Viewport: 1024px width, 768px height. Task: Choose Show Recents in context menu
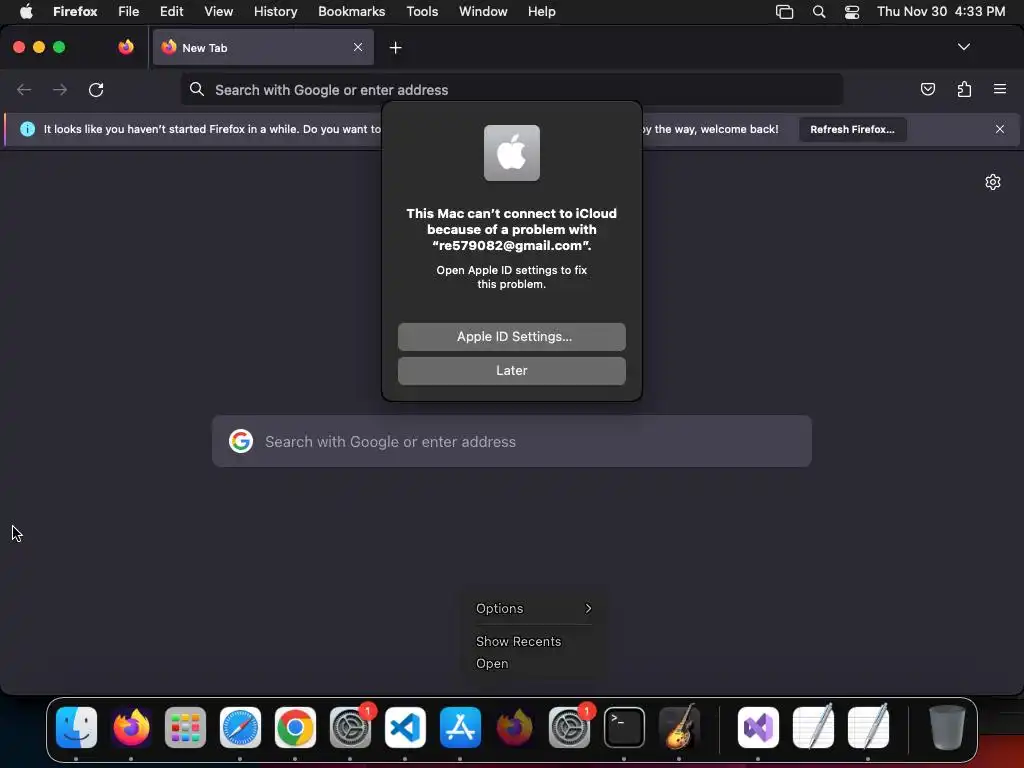519,641
